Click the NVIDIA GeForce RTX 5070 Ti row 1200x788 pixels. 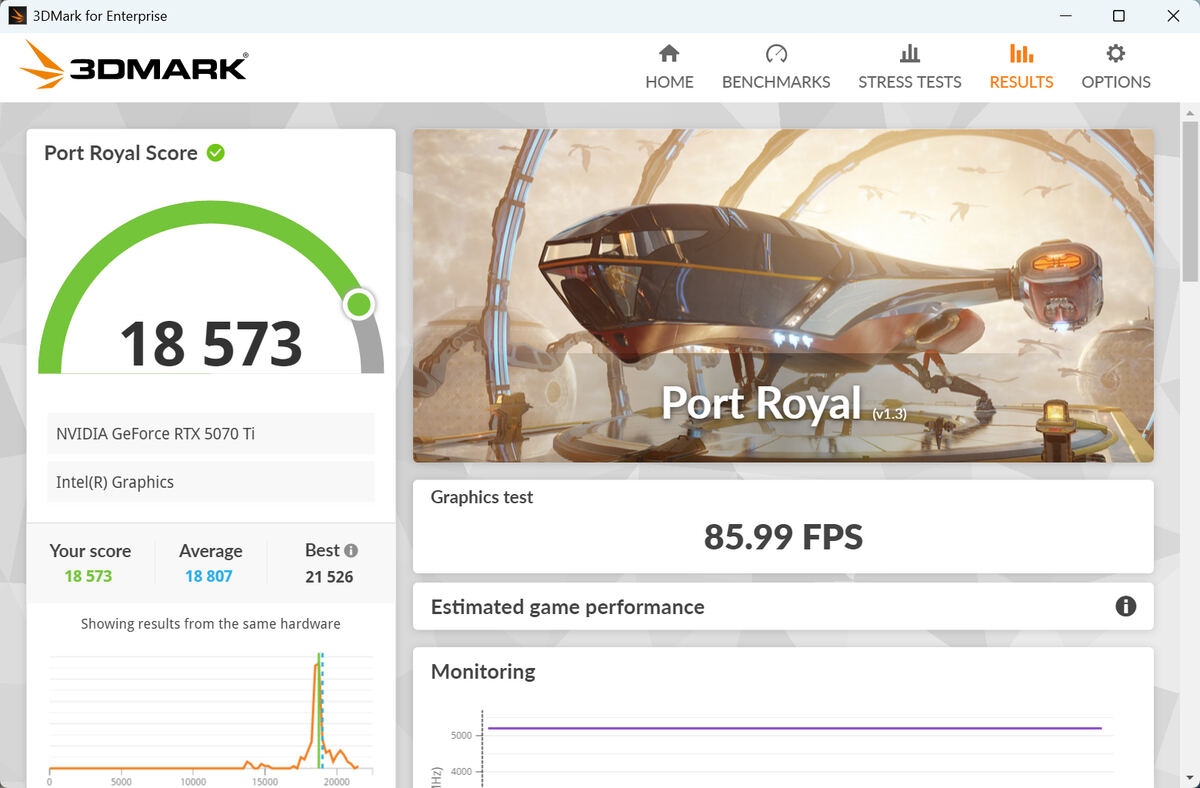point(211,434)
